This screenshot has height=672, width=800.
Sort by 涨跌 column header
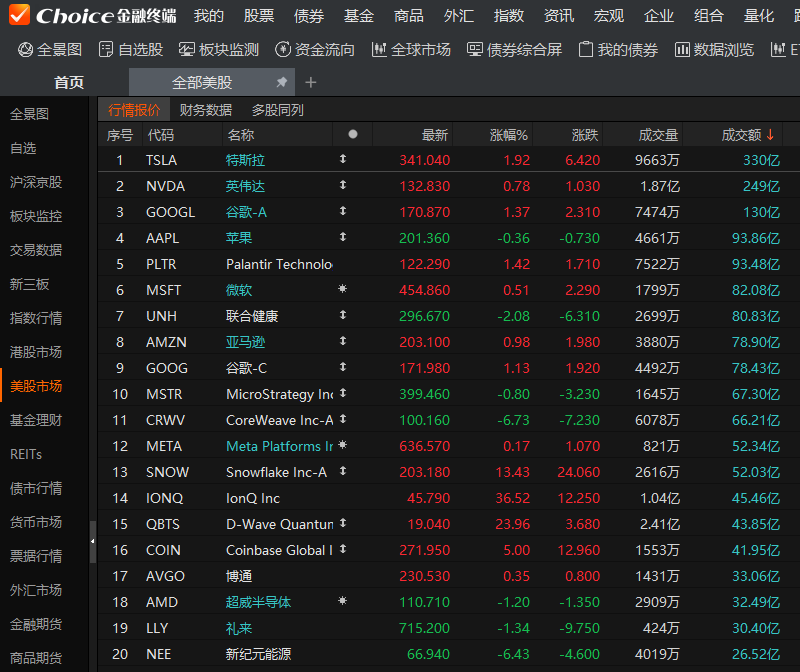click(585, 135)
